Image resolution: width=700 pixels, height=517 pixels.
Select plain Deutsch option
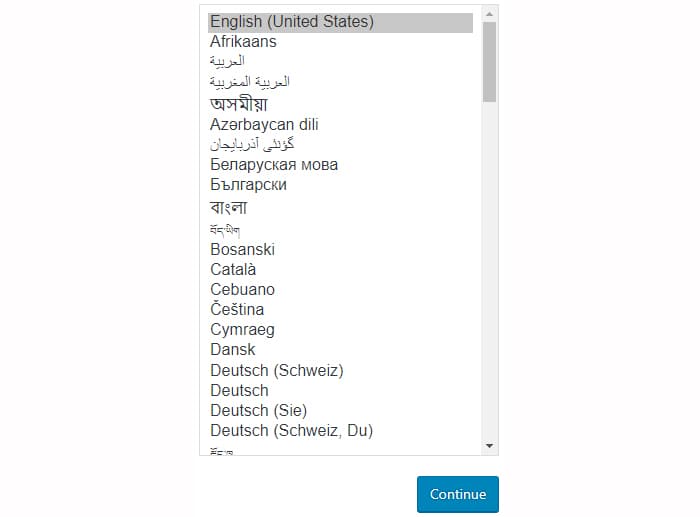click(x=340, y=391)
